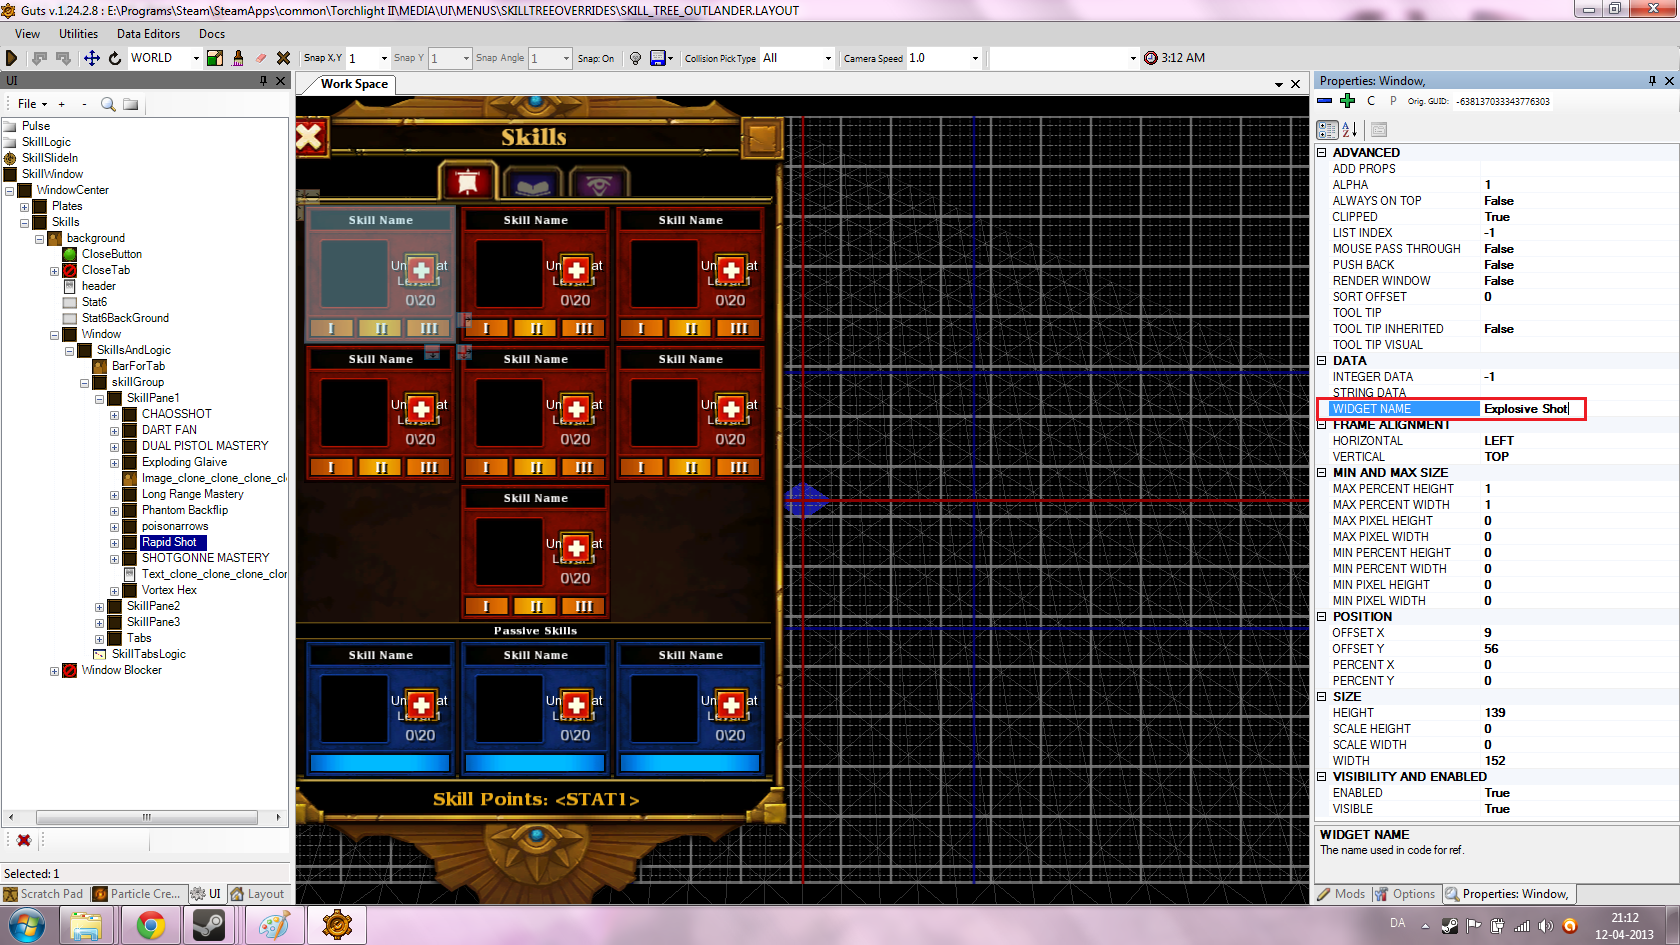The width and height of the screenshot is (1680, 945).
Task: Switch to the Particle Creator tab
Action: click(137, 894)
